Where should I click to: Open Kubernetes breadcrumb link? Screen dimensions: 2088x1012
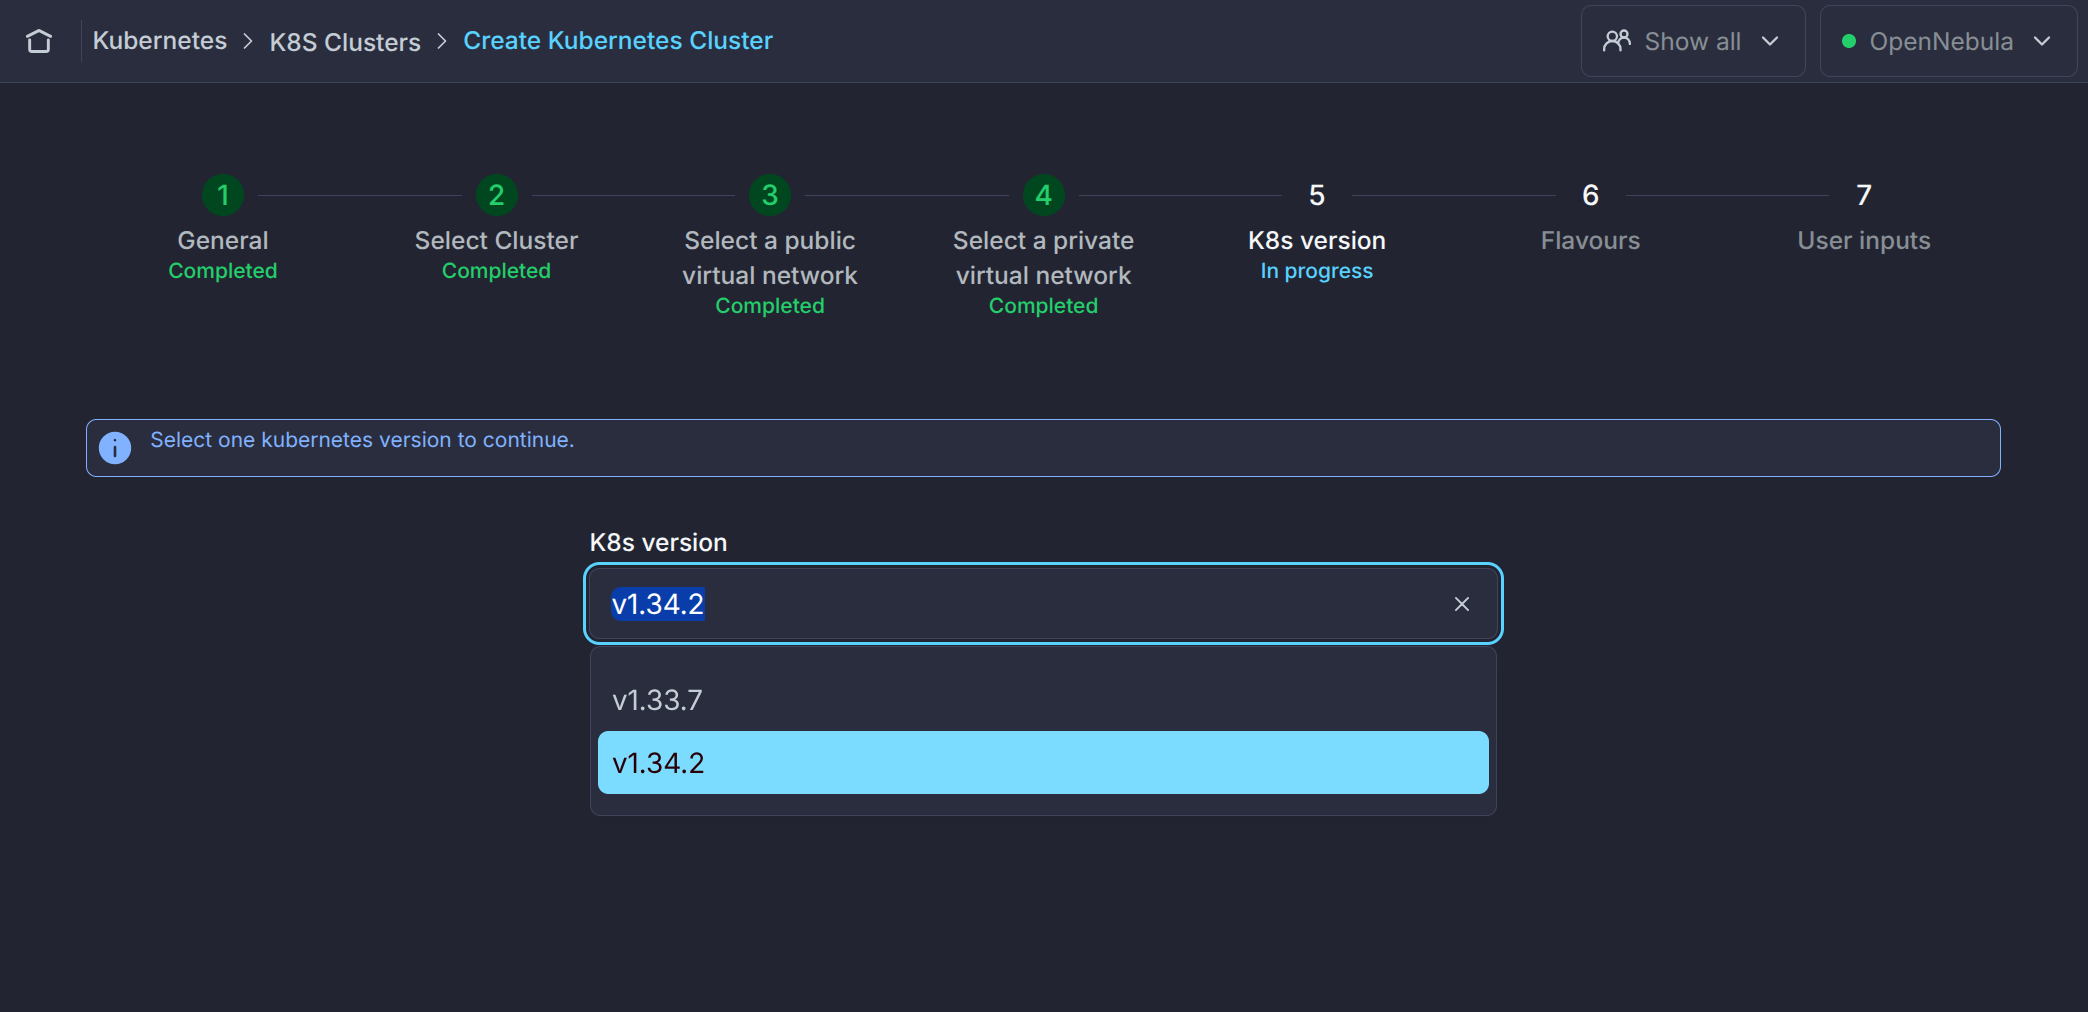160,41
